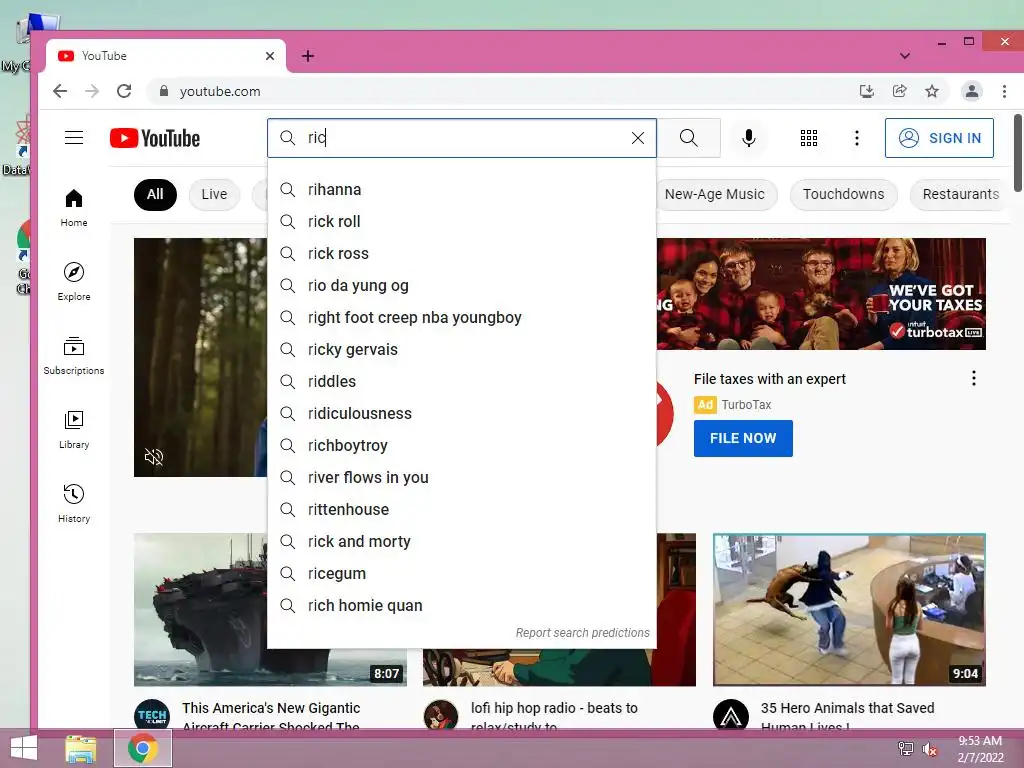Click the address bar lock icon
The image size is (1024, 768).
(164, 91)
